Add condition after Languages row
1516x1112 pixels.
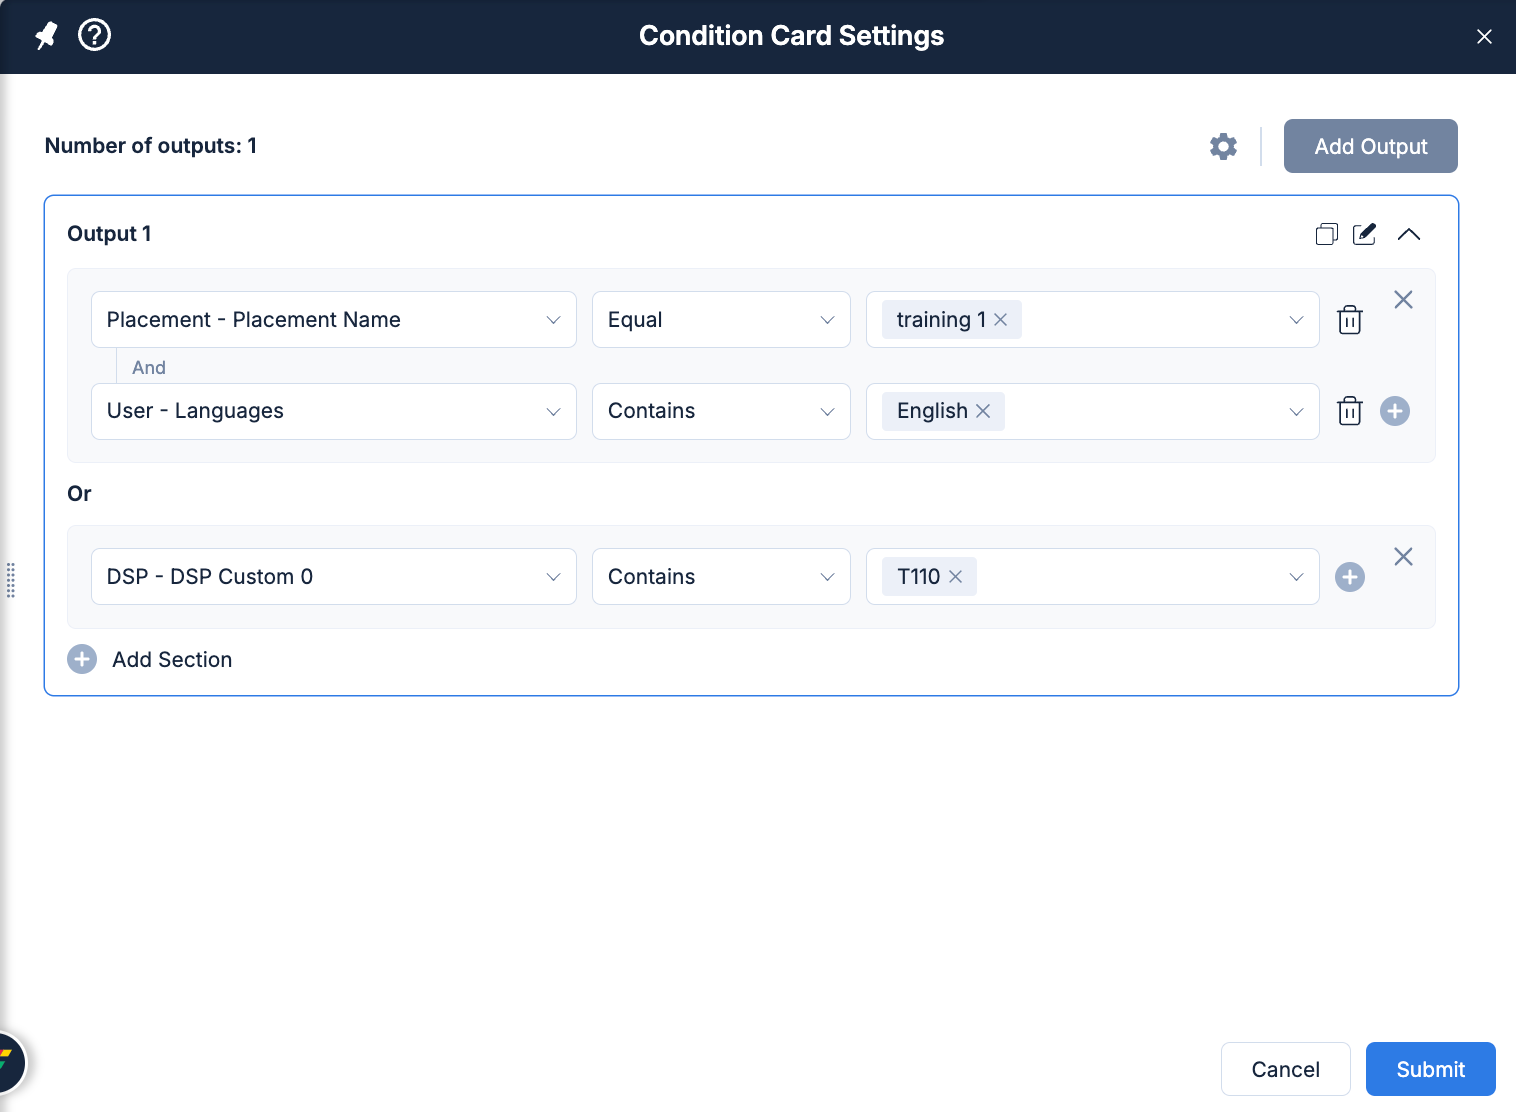coord(1395,411)
